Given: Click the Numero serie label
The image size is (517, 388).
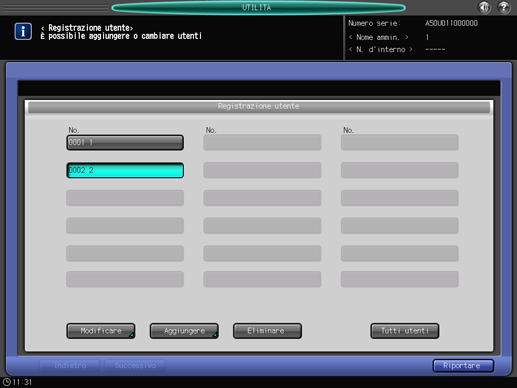Looking at the screenshot, I should (374, 23).
